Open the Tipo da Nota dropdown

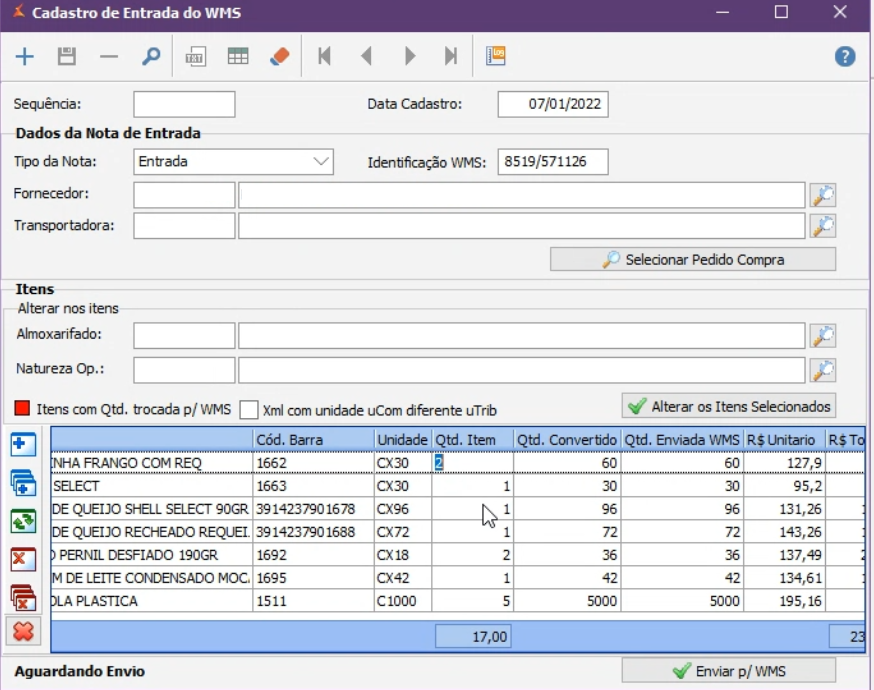coord(320,161)
